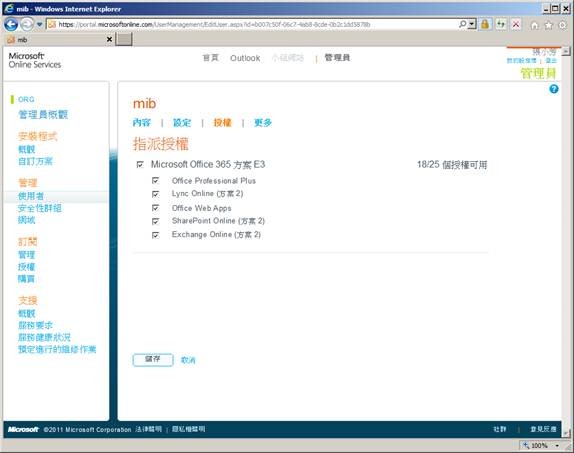
Task: Toggle the Office Professional Plus checkbox
Action: pos(156,181)
